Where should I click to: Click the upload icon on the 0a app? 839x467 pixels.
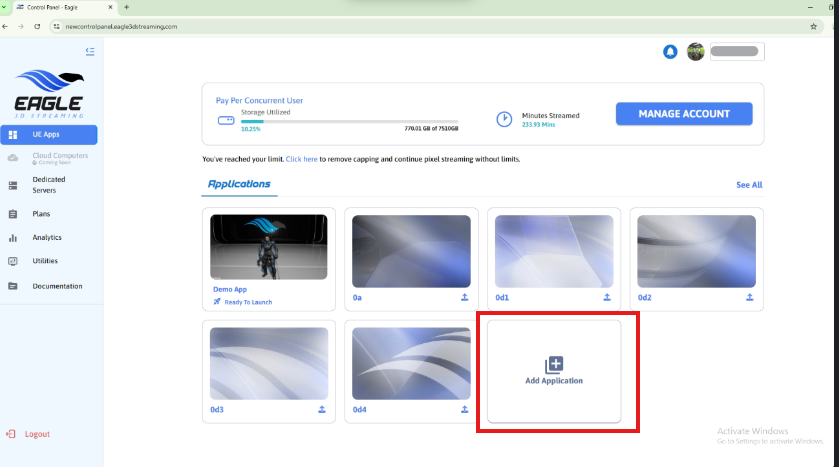(464, 297)
